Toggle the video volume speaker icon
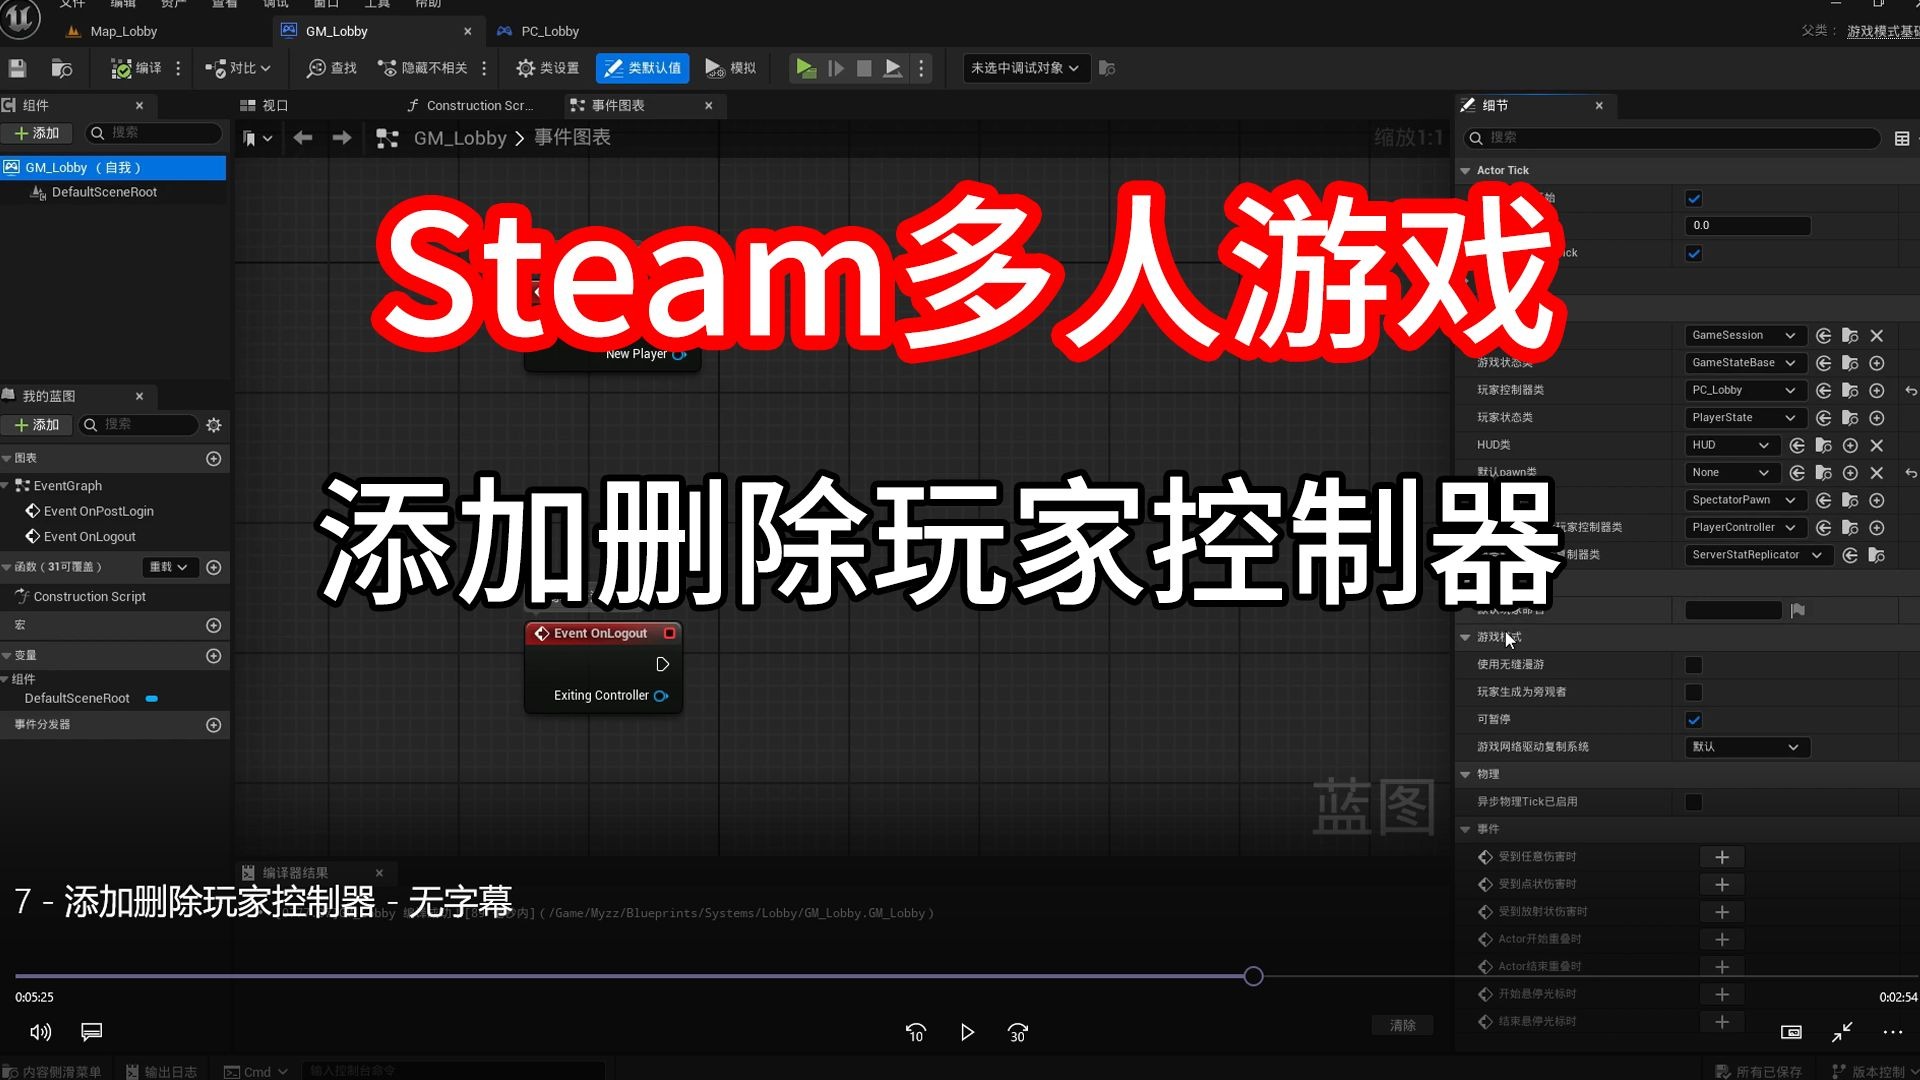 point(40,1032)
